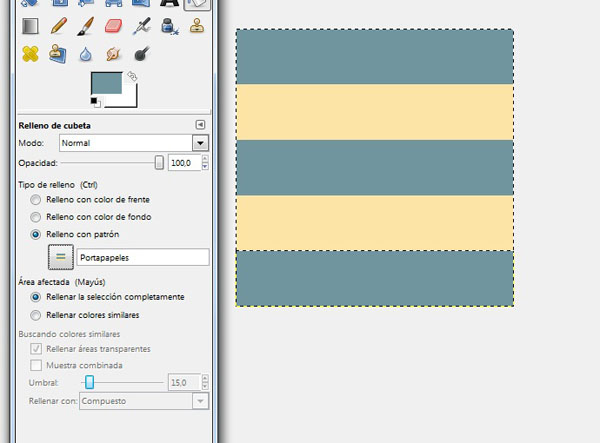Click the Umbral slider handle
Screen dimensions: 600x443
(x=89, y=382)
